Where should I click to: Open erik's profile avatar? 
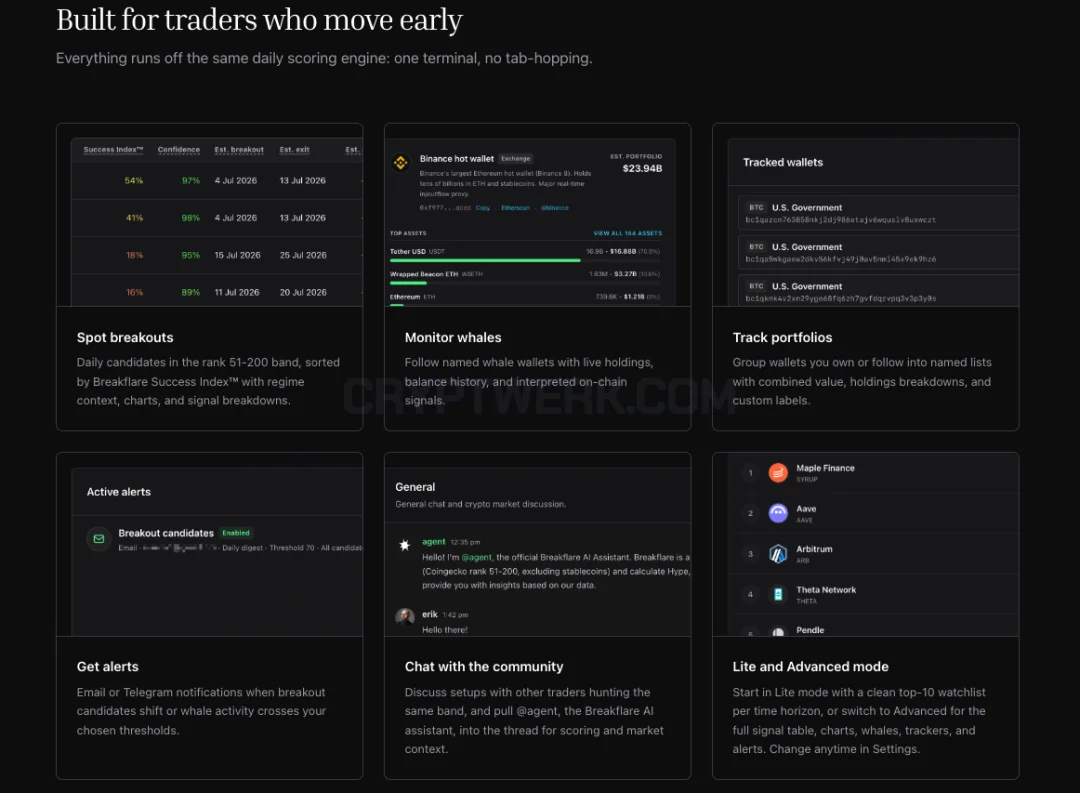pyautogui.click(x=404, y=616)
